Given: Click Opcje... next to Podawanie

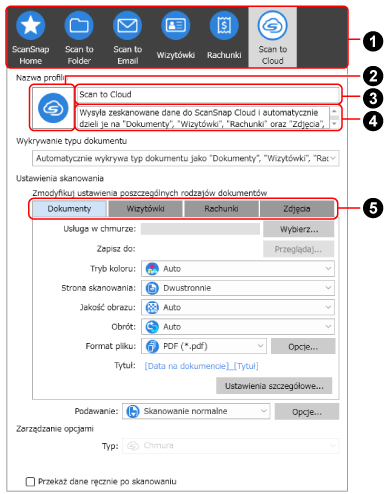Looking at the screenshot, I should [307, 412].
